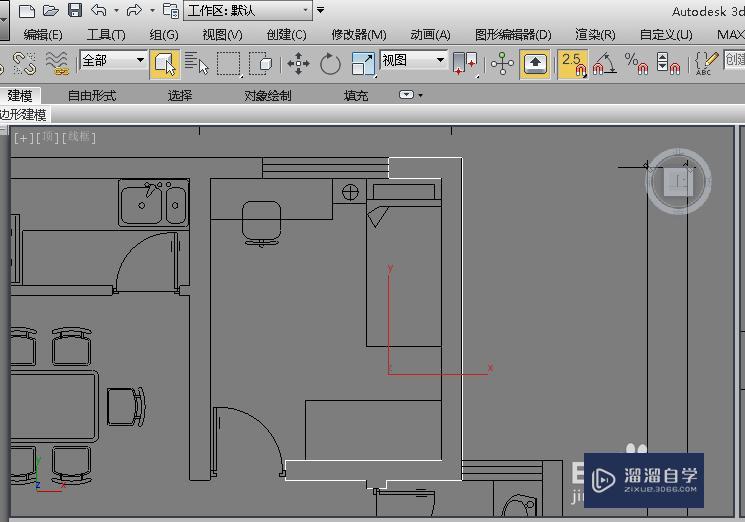The height and width of the screenshot is (522, 745).
Task: Toggle the Select Object tool
Action: tap(165, 64)
